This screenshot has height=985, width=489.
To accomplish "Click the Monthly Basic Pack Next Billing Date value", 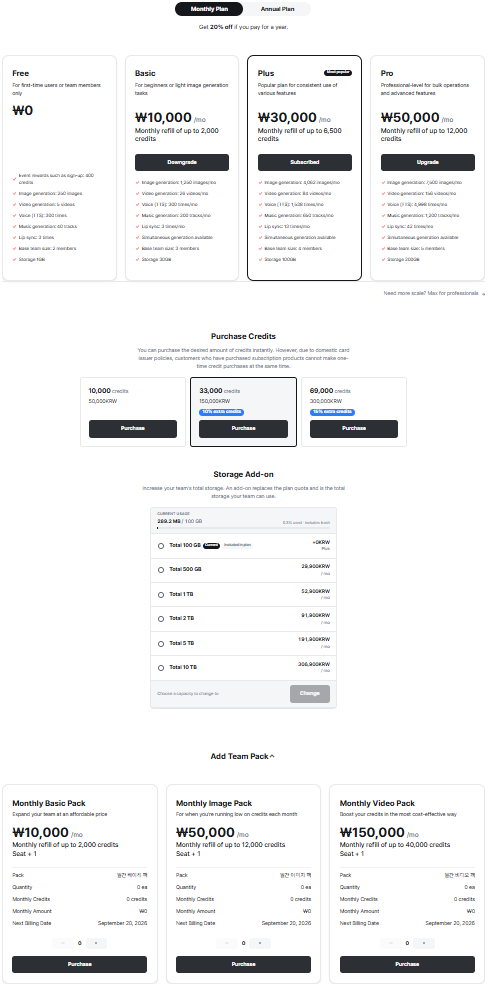I will click(x=123, y=923).
